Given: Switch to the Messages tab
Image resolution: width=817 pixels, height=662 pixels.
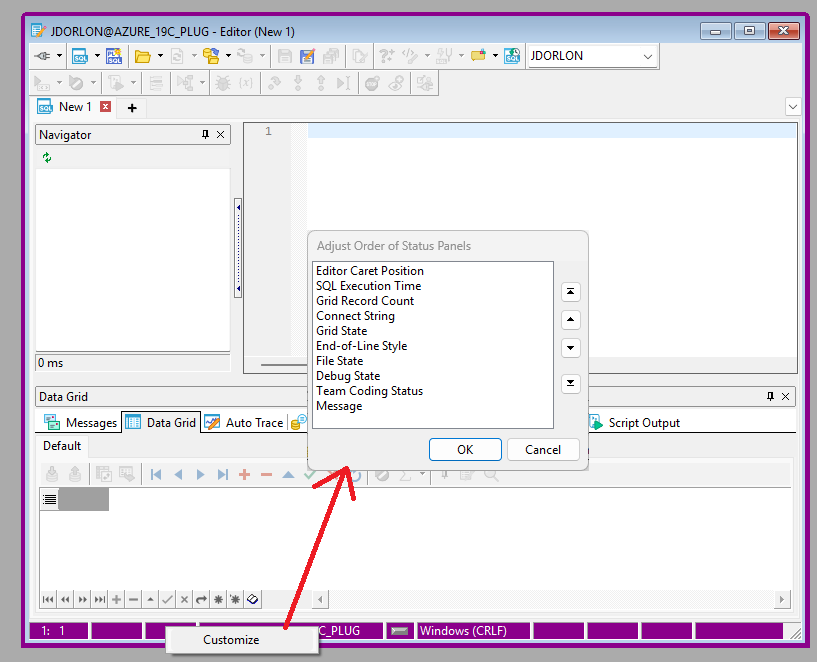Looking at the screenshot, I should click(81, 422).
